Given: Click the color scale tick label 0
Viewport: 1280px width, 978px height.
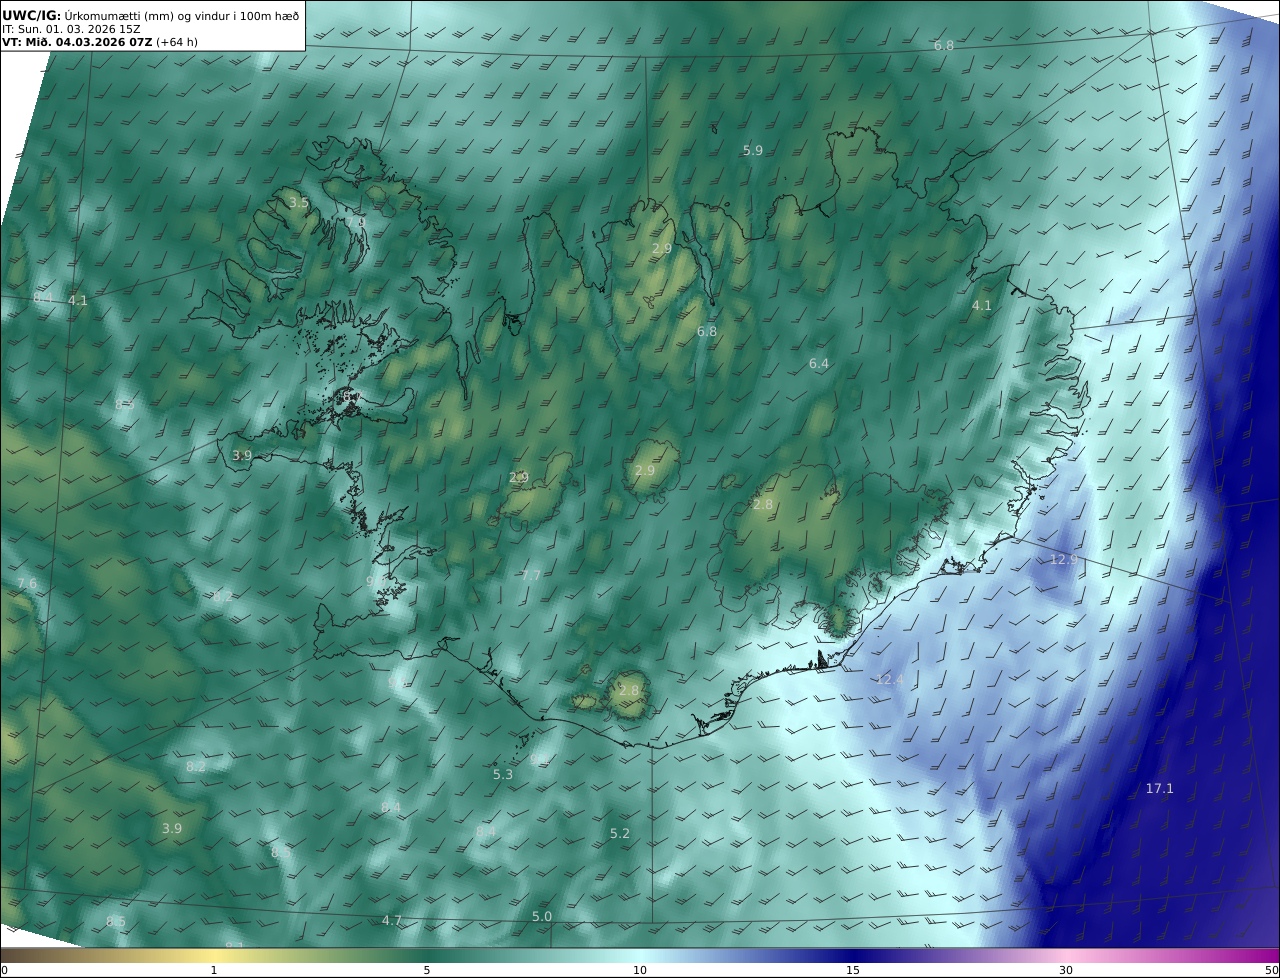Looking at the screenshot, I should [4, 970].
